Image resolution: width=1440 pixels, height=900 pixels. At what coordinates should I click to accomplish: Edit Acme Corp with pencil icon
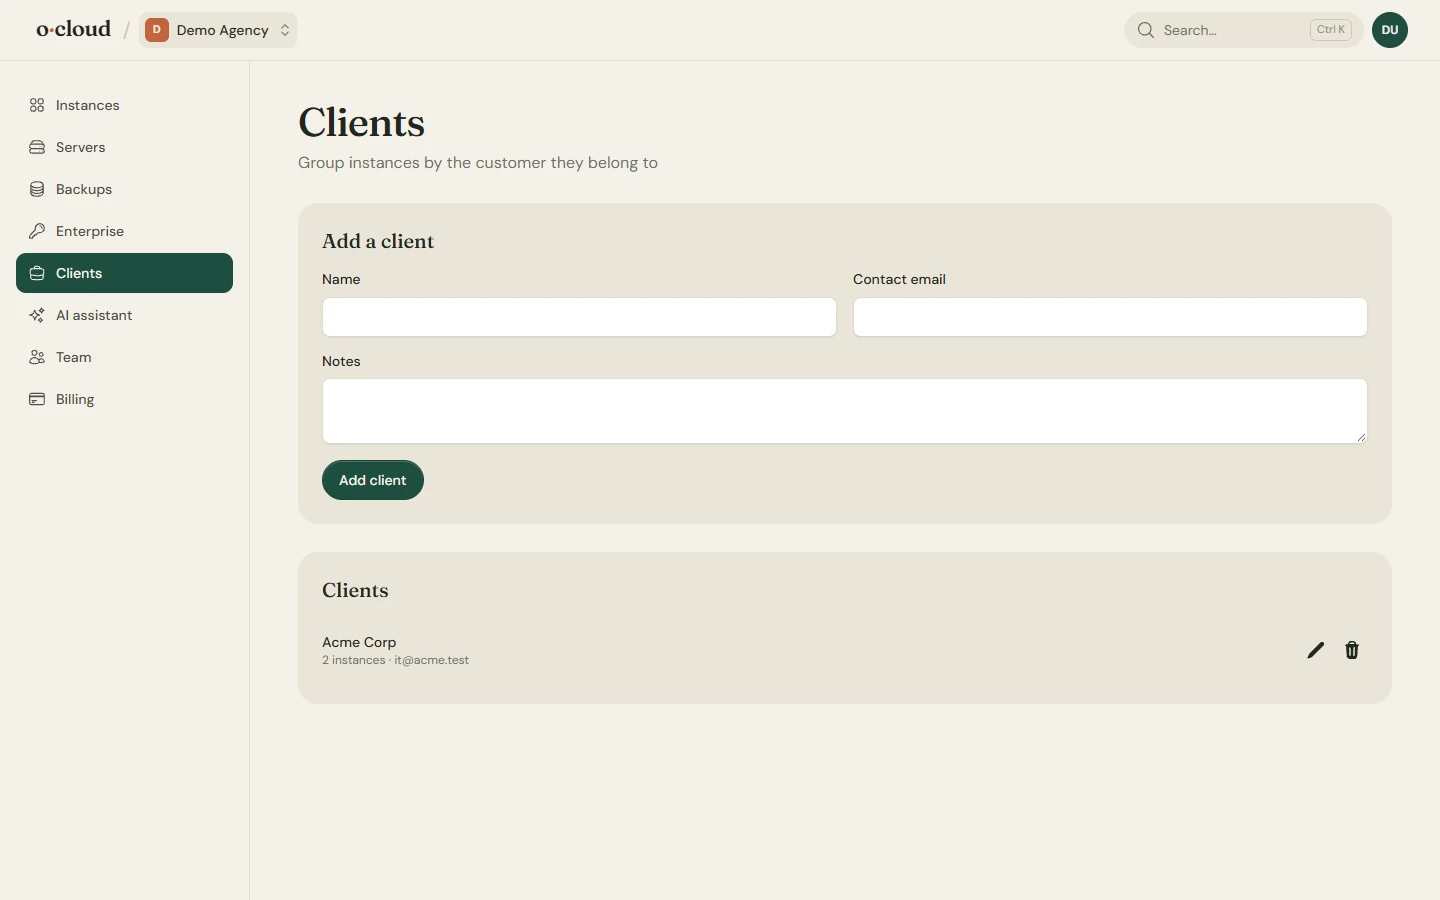(x=1316, y=650)
